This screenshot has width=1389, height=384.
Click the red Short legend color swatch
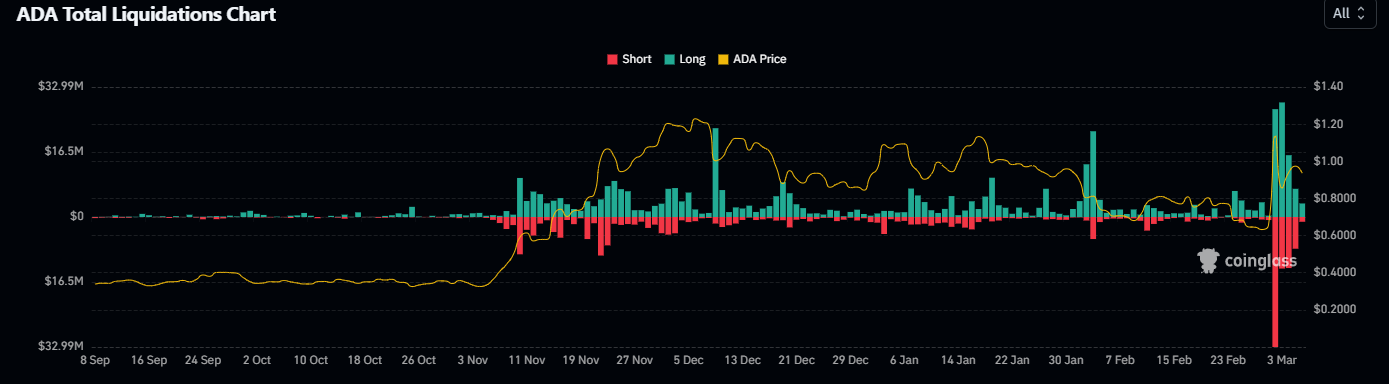point(612,59)
